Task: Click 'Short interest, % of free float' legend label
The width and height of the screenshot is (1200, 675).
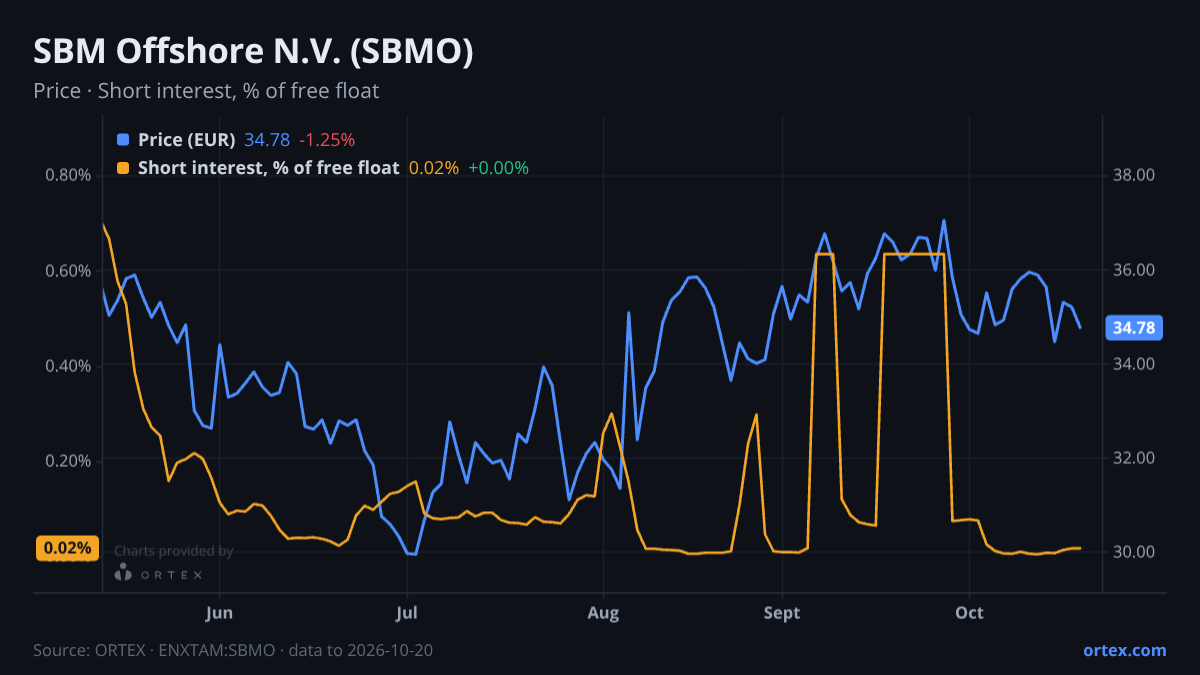Action: pos(269,168)
